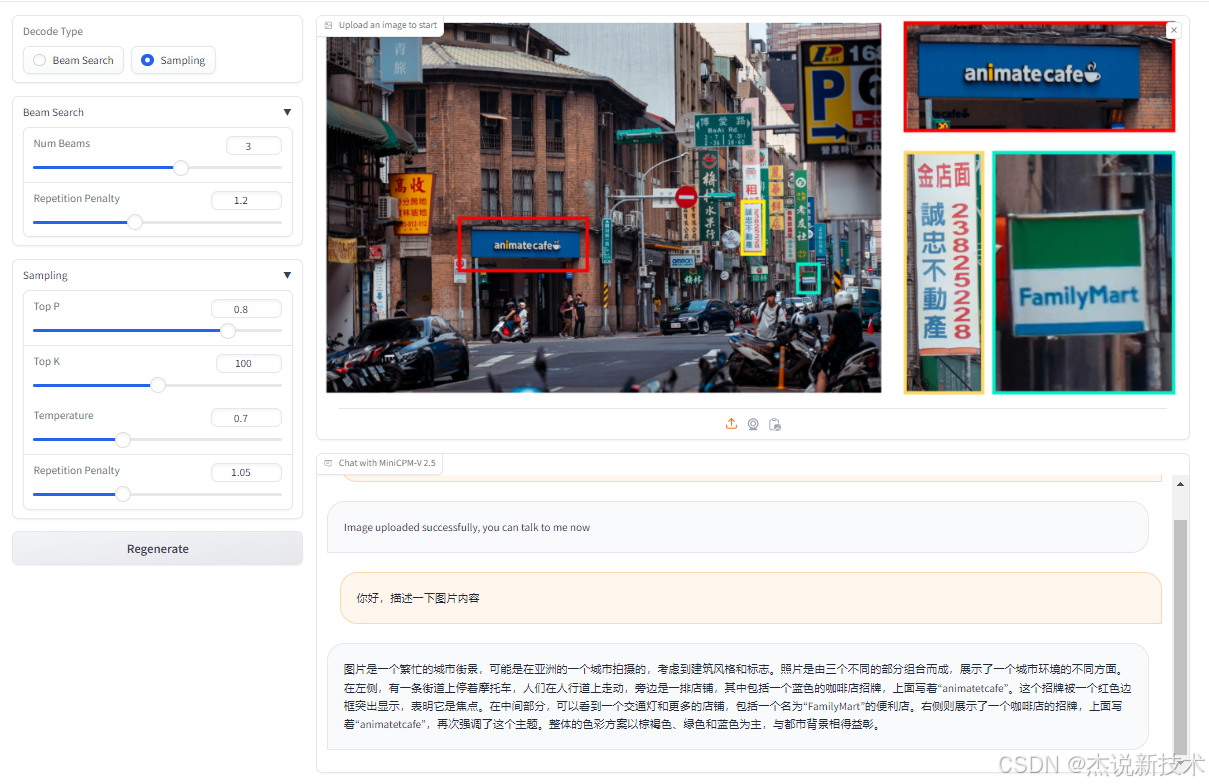1209x784 pixels.
Task: Click the Top P slider handle
Action: [228, 330]
